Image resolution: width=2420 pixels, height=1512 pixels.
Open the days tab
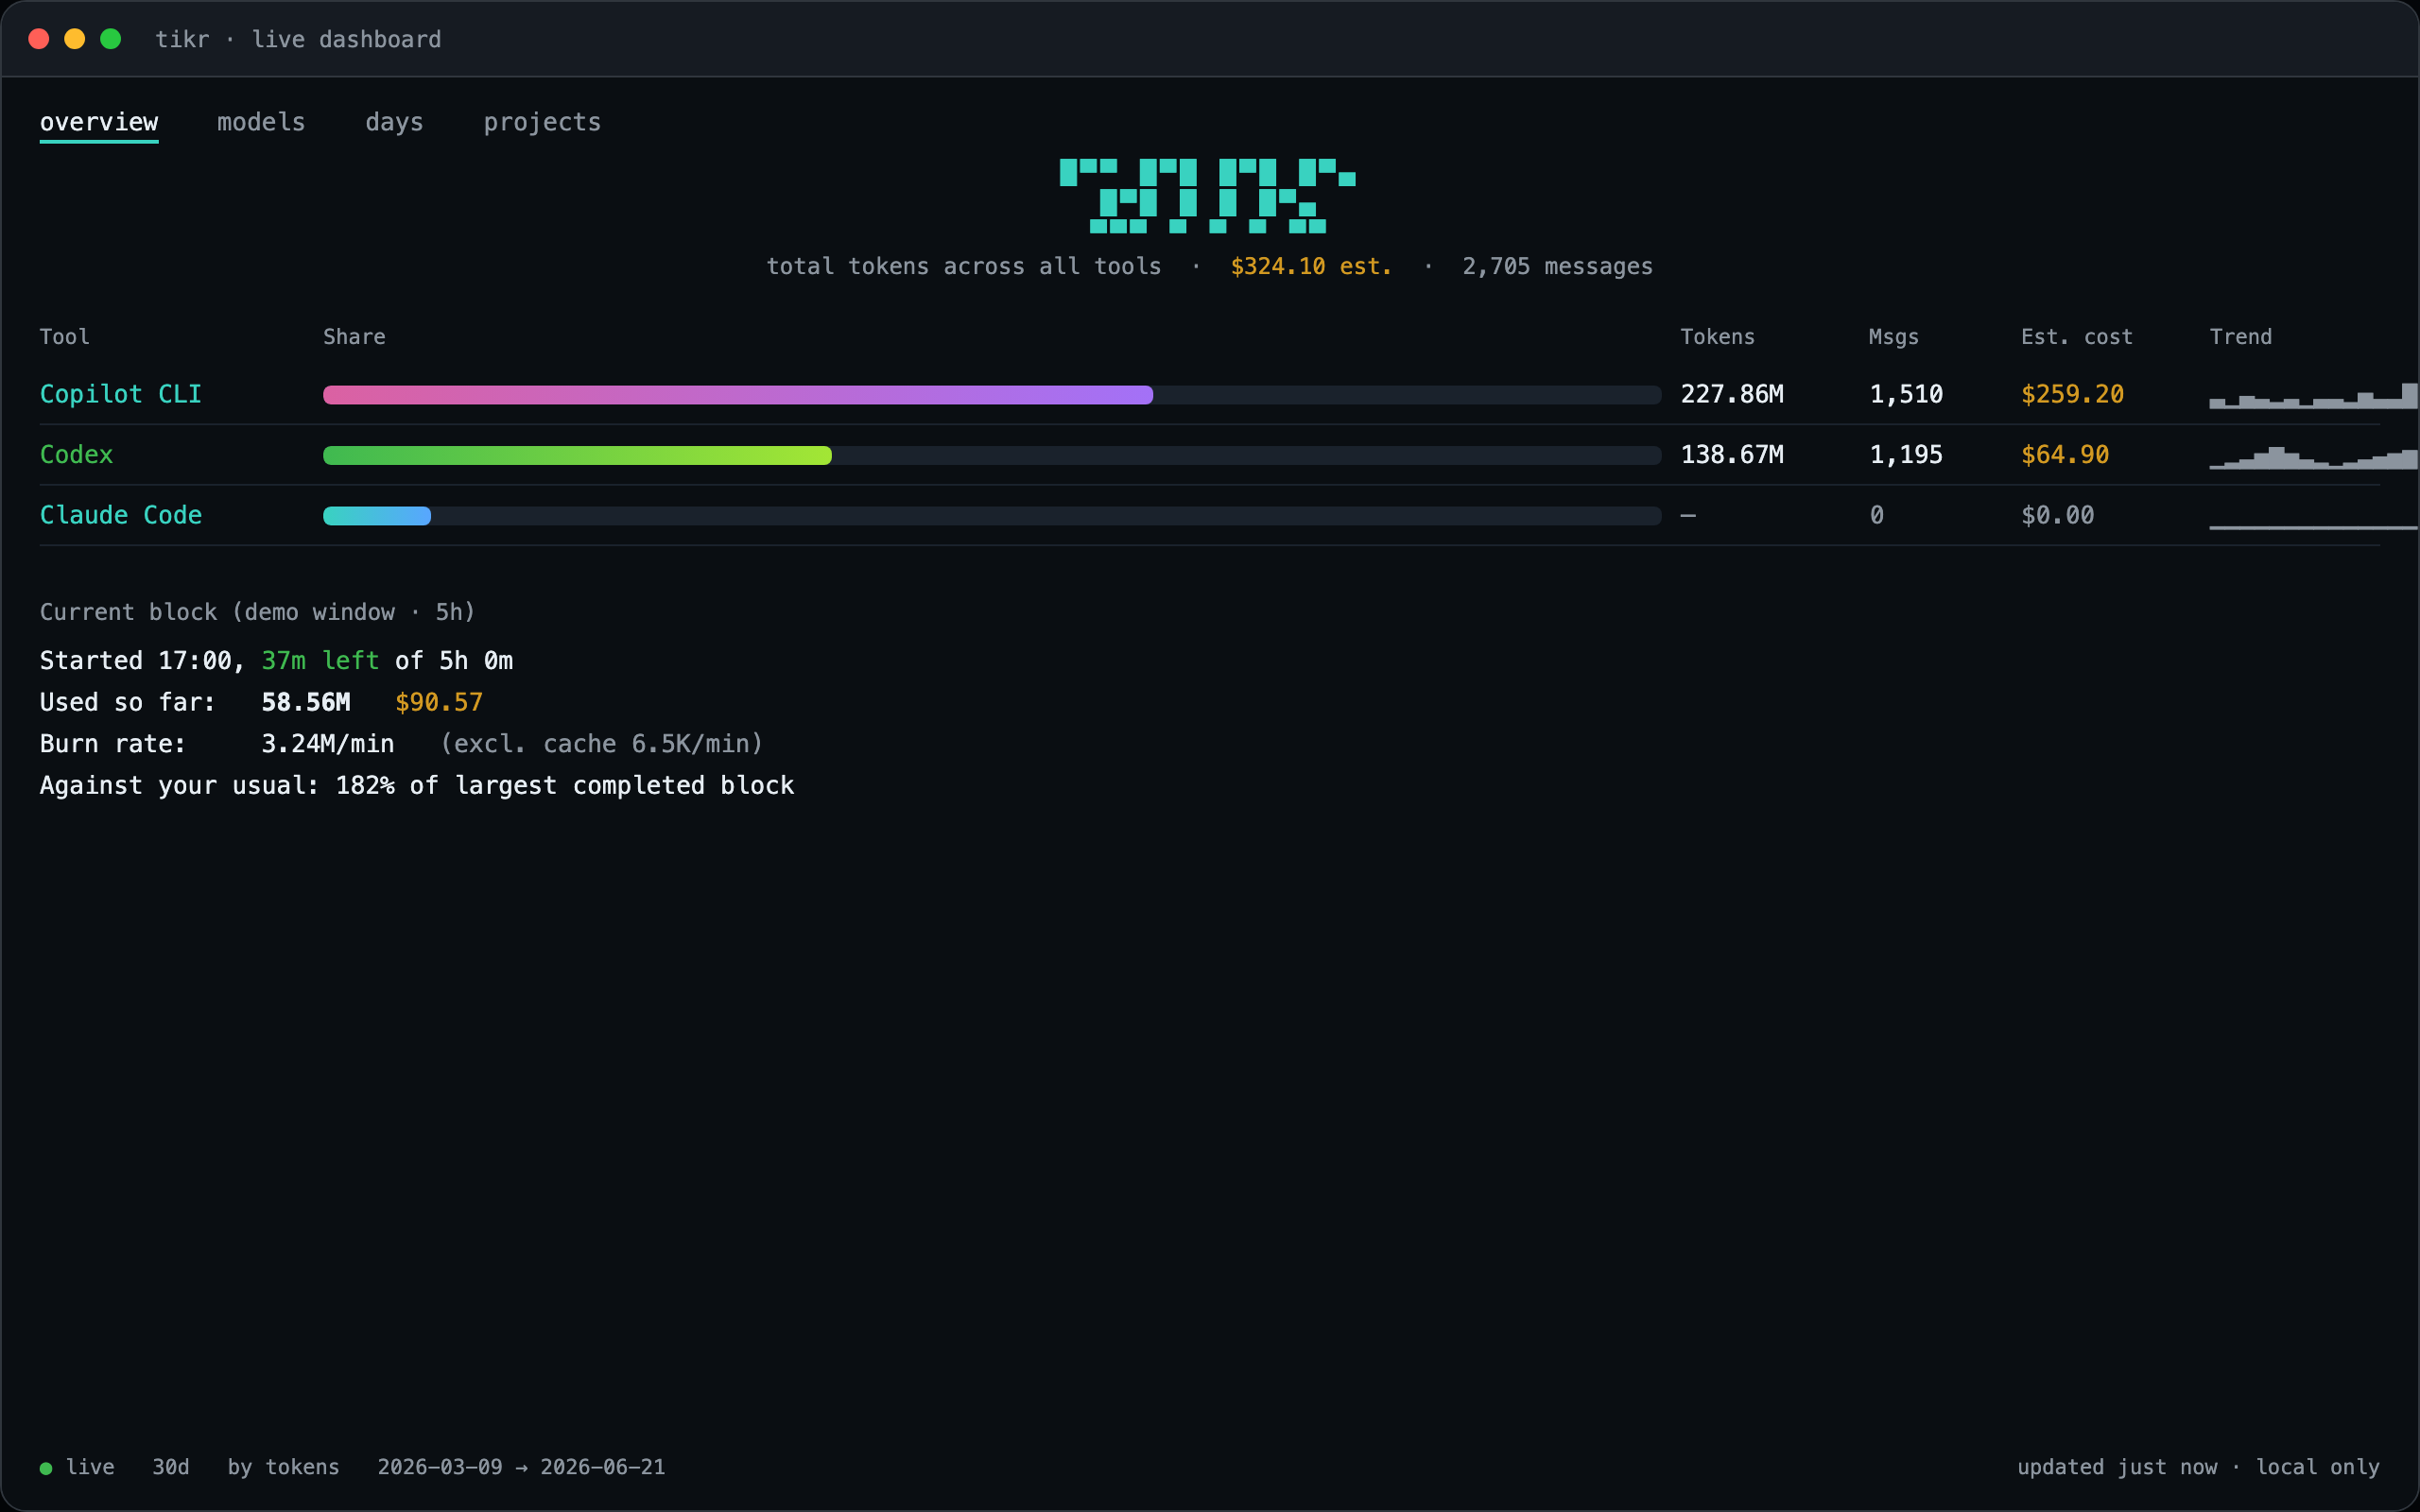[x=394, y=122]
